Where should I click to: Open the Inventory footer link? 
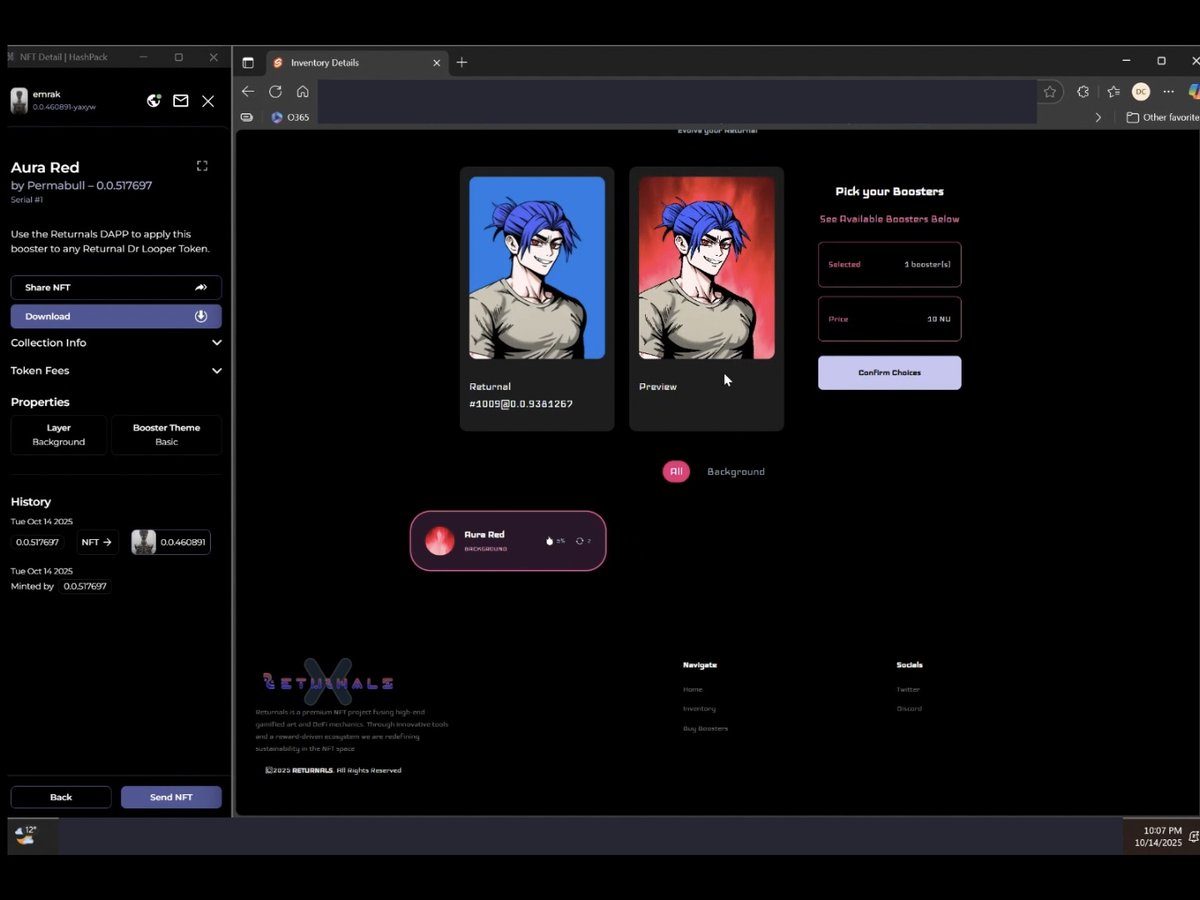point(699,709)
